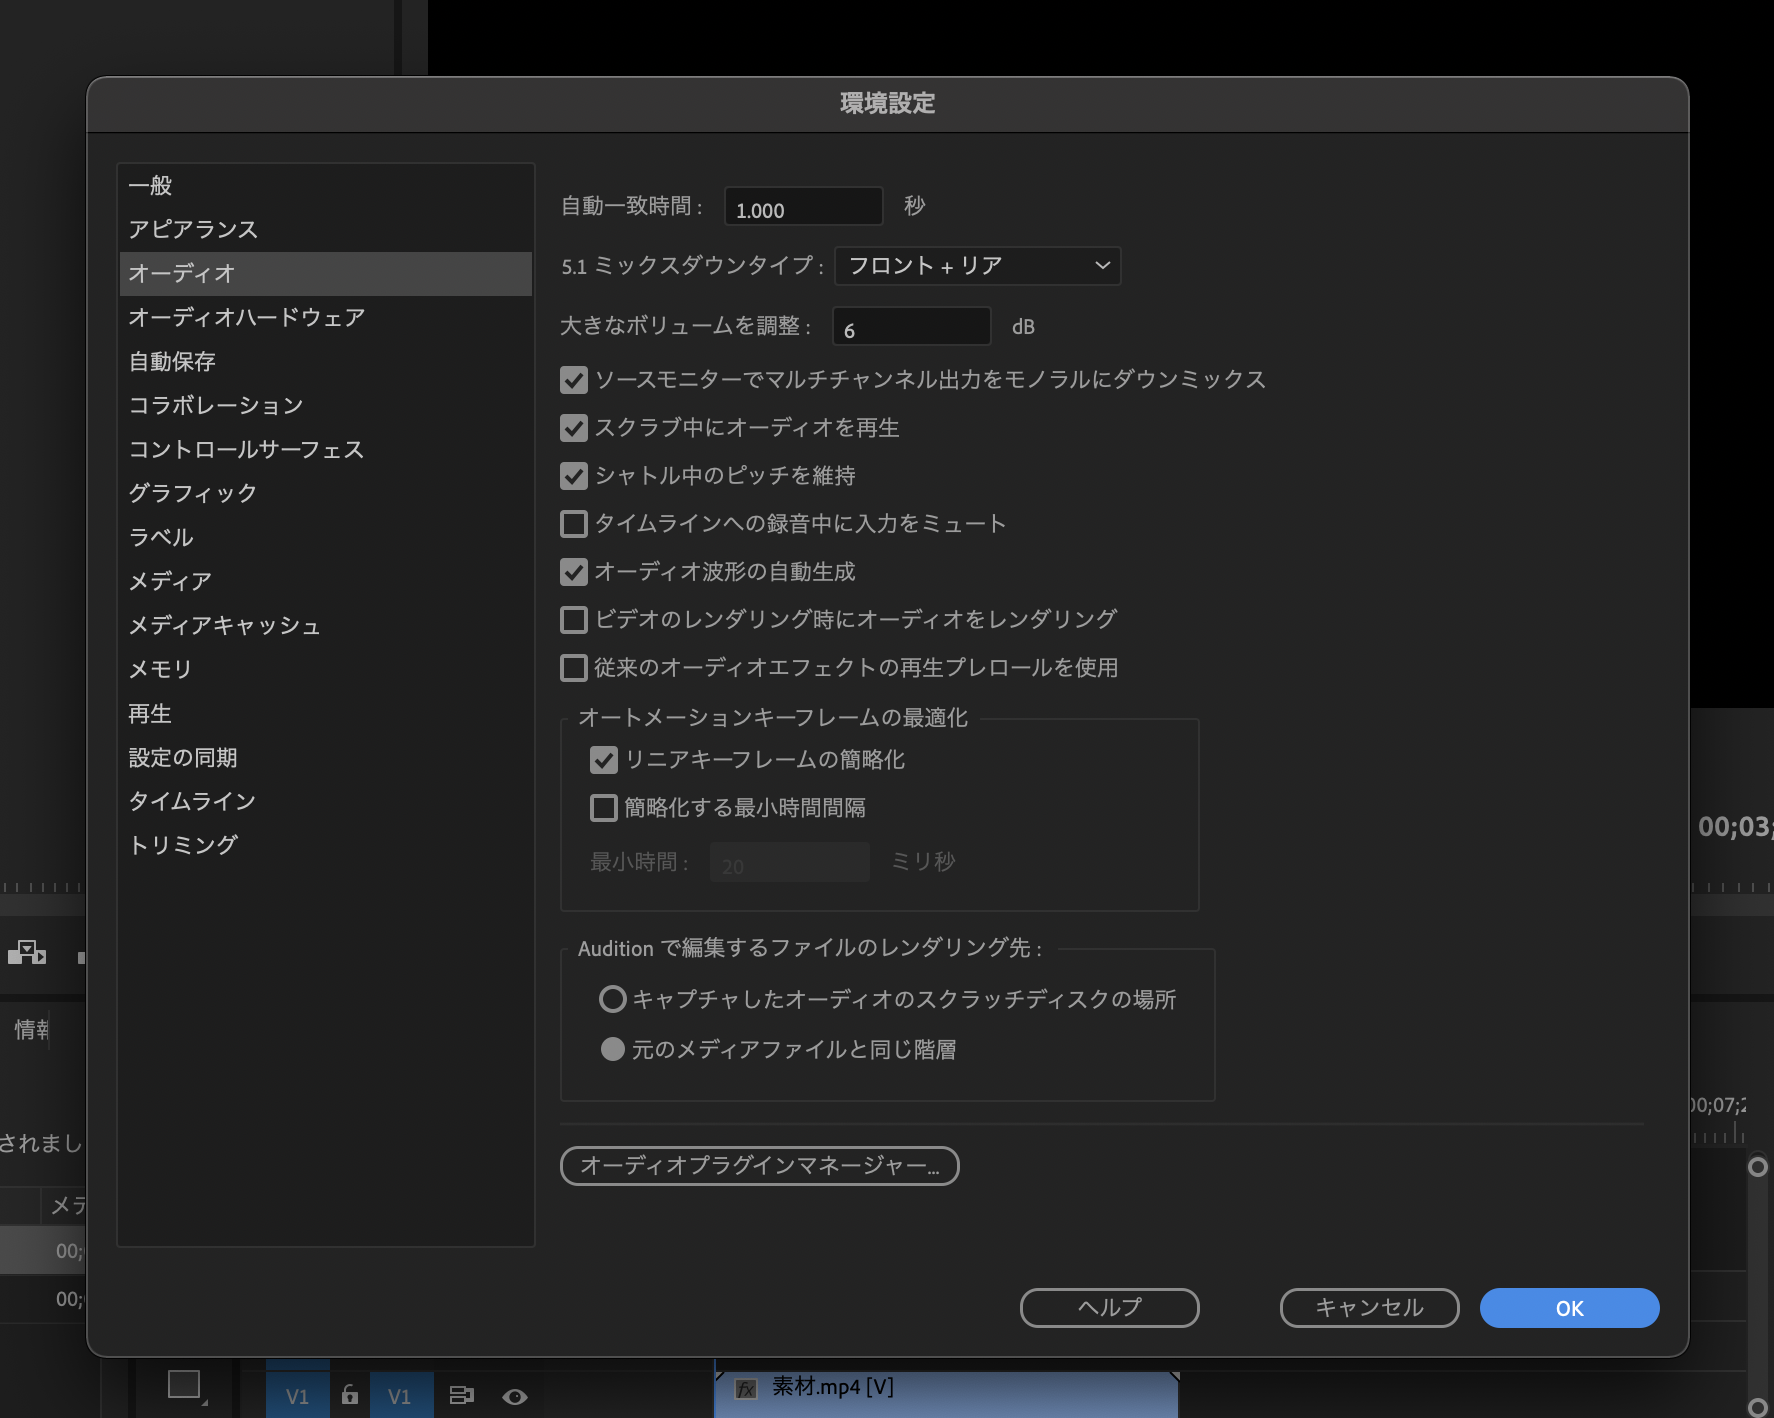1774x1418 pixels.
Task: Click the fx badge on 素材.mp4 clip
Action: tap(746, 1388)
